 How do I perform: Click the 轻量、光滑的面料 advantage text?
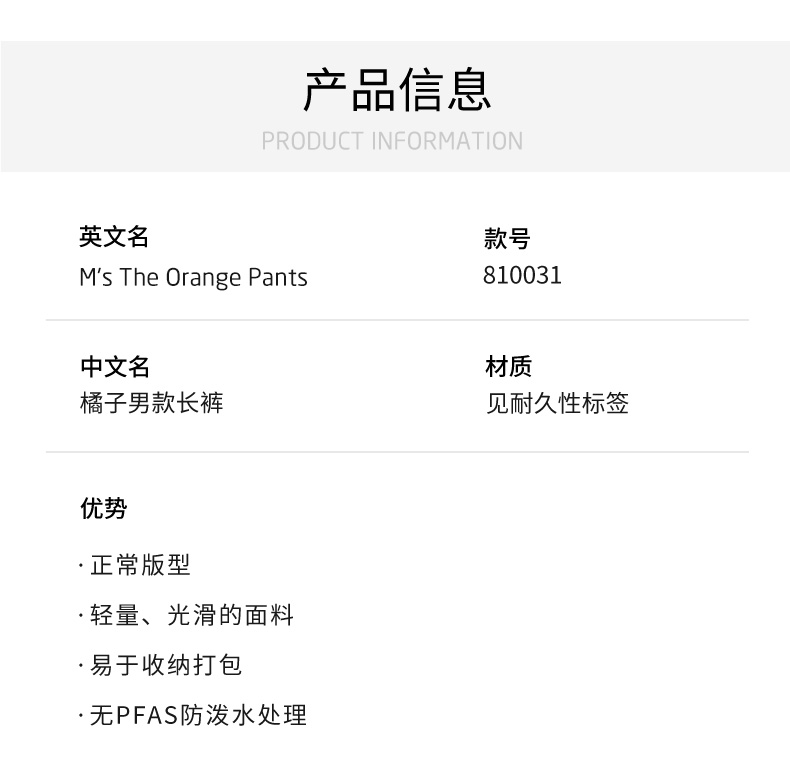coord(192,615)
